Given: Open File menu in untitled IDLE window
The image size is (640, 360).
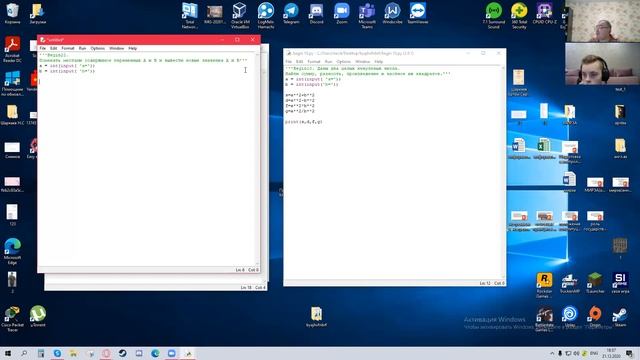Looking at the screenshot, I should 43,48.
